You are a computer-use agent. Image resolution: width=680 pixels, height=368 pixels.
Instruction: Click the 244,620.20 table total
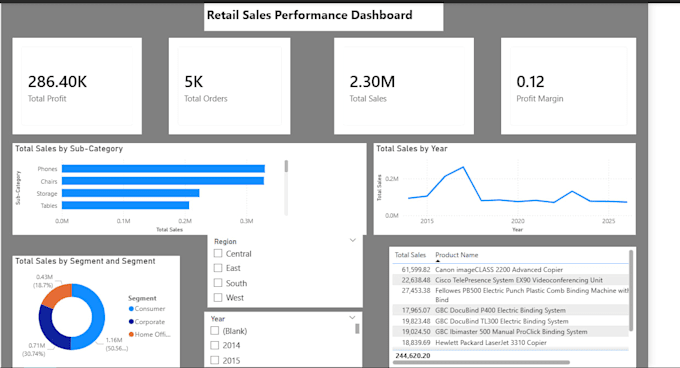coord(412,355)
